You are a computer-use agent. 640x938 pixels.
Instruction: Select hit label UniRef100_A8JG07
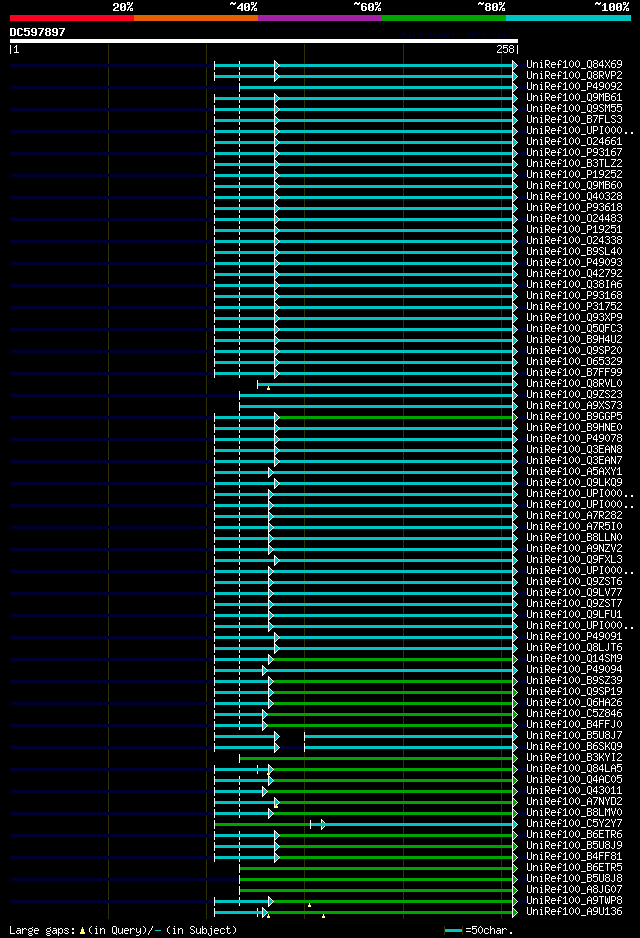pyautogui.click(x=574, y=889)
